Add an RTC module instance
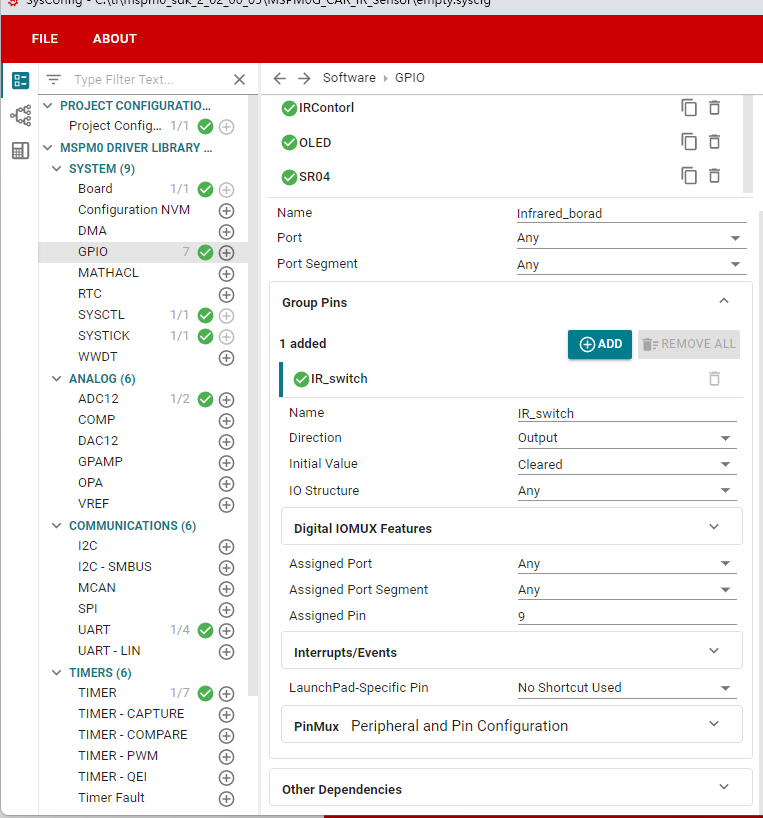Viewport: 763px width, 818px height. pos(226,295)
